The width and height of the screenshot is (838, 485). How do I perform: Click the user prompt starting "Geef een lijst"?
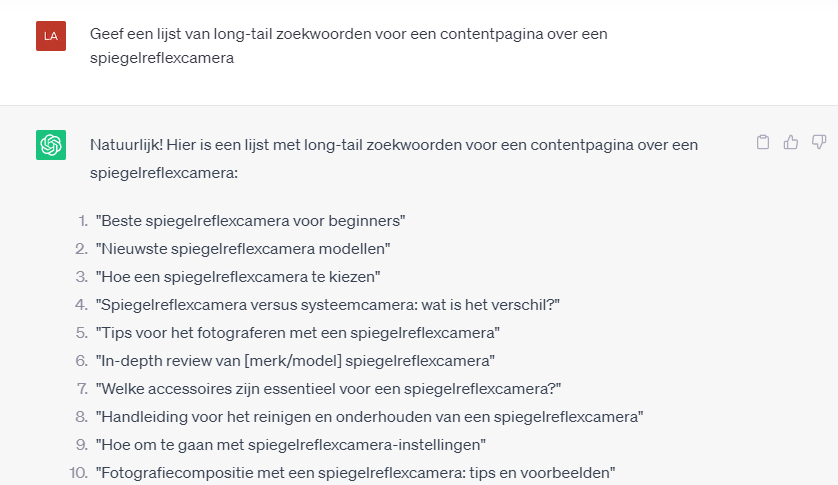coord(348,34)
